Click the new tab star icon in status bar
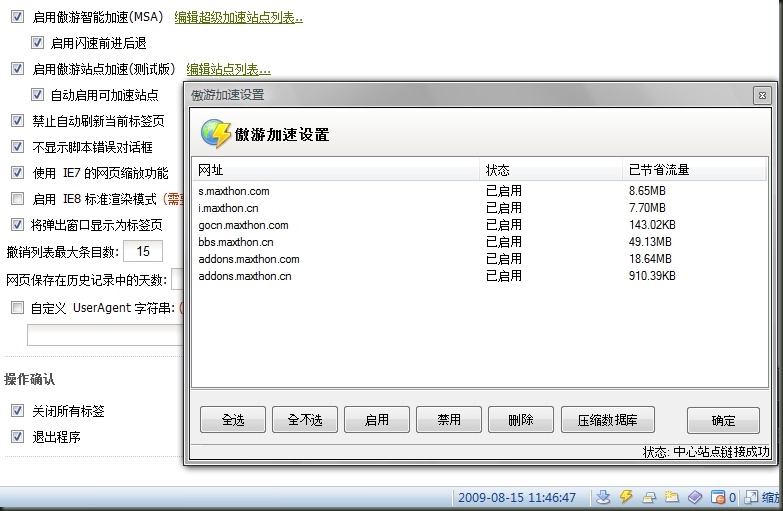The height and width of the screenshot is (511, 783). tap(672, 497)
